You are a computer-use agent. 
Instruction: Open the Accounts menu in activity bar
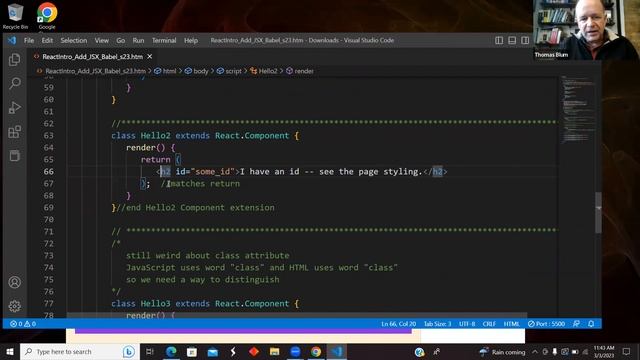[15, 282]
